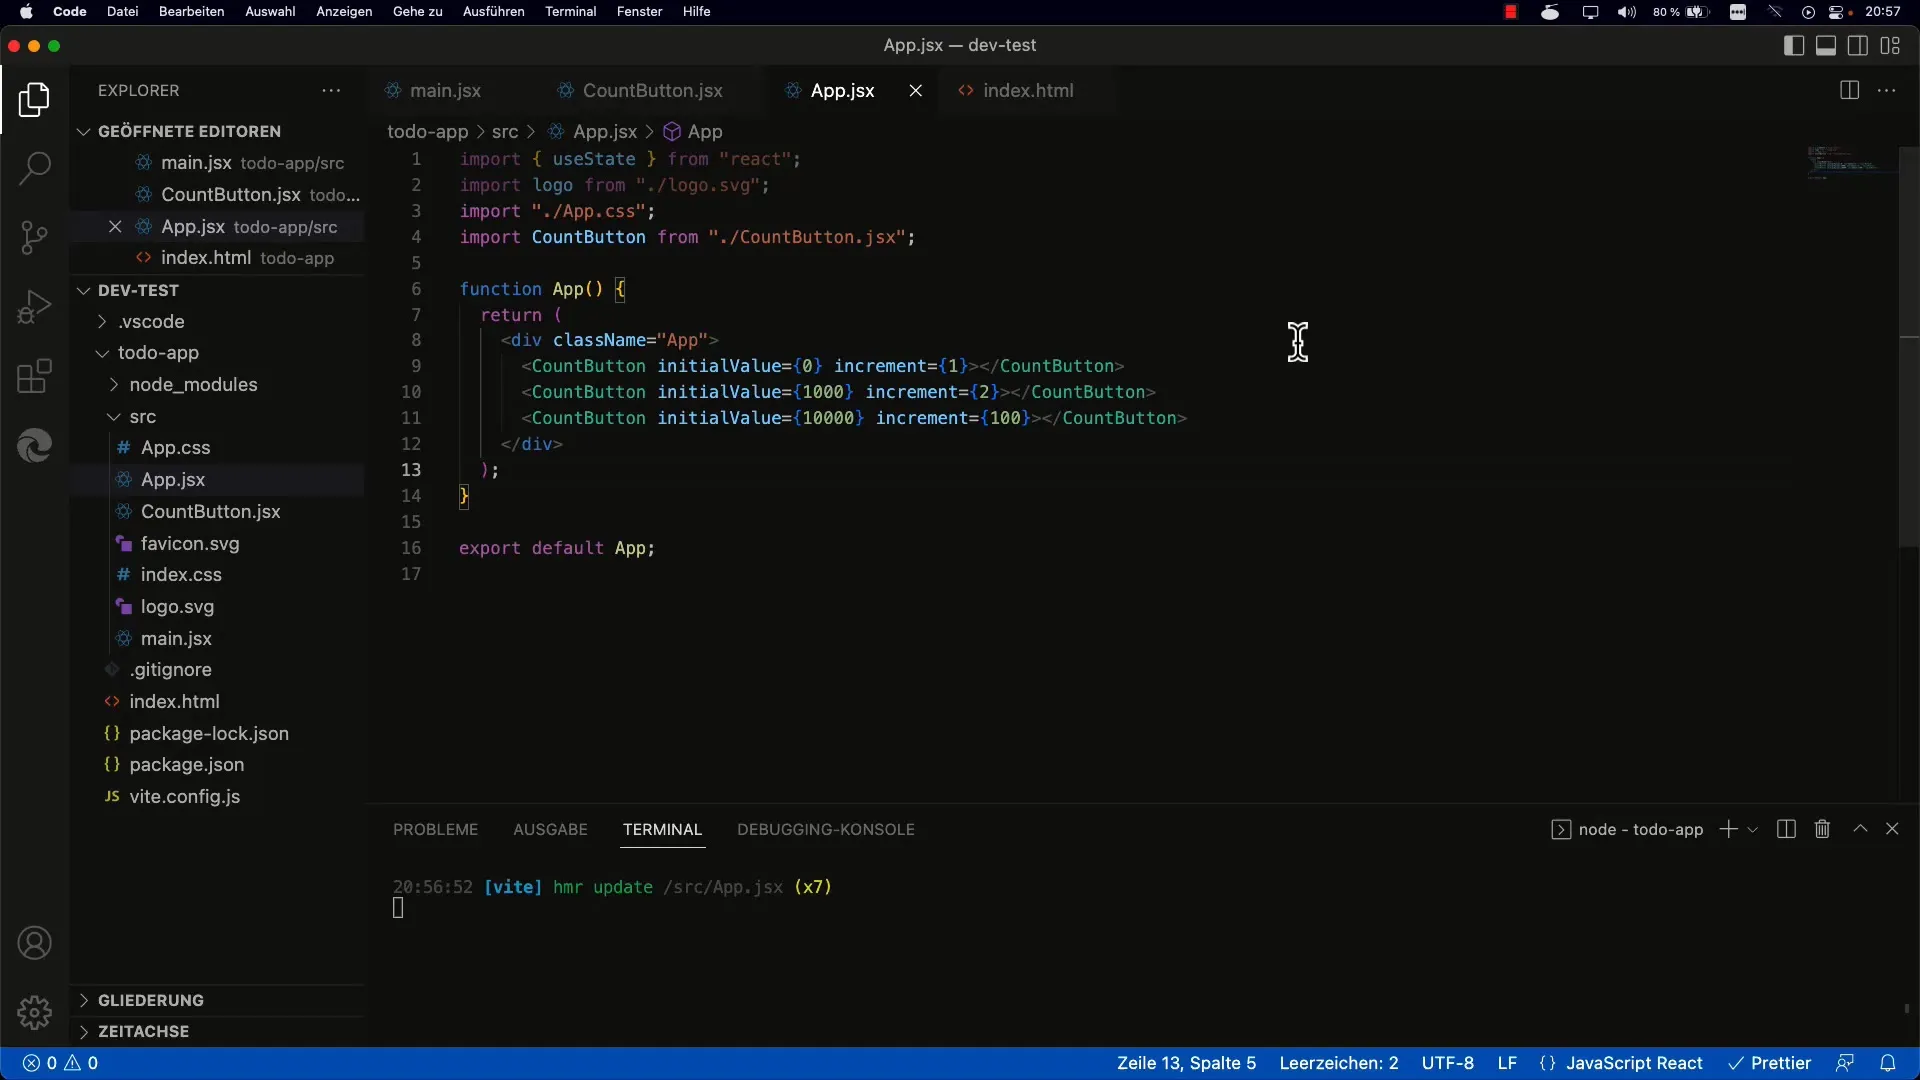Viewport: 1920px width, 1080px height.
Task: Open the Manage gear icon
Action: [x=34, y=1012]
